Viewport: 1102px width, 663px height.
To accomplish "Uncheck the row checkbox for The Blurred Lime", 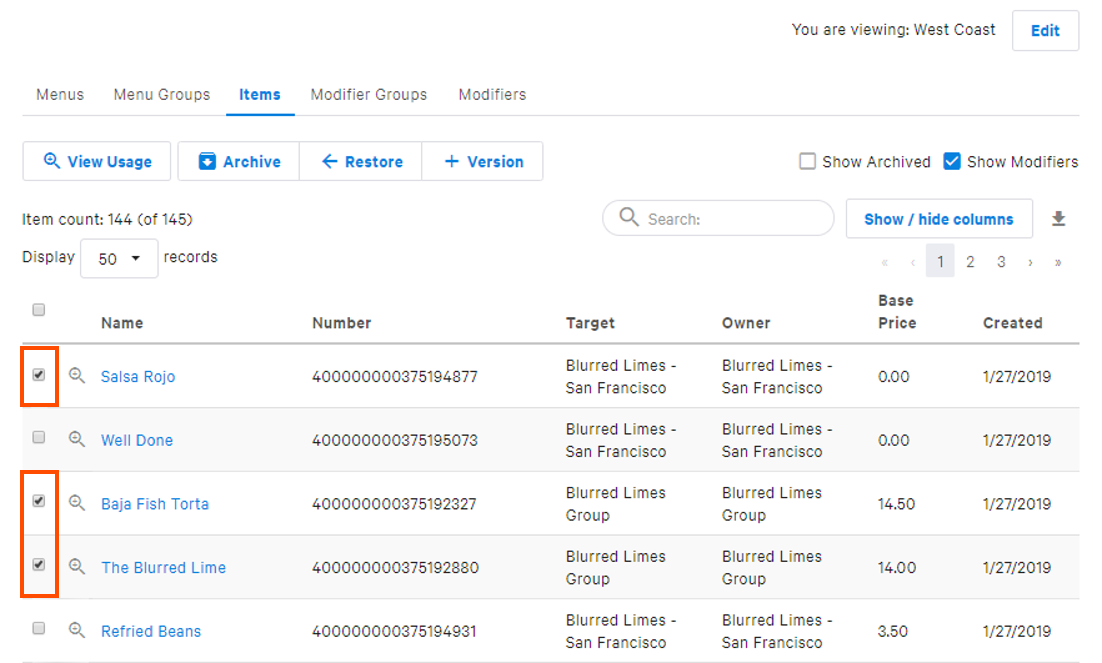I will (x=38, y=567).
